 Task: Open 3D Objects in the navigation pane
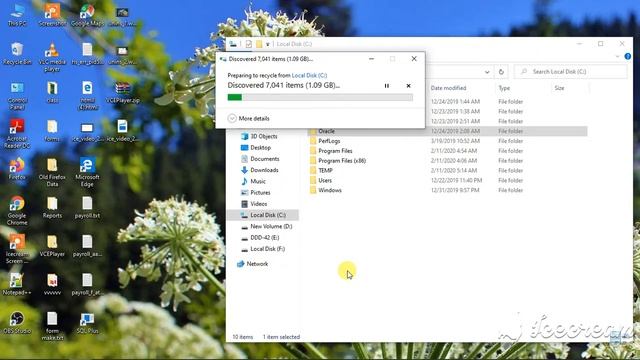pyautogui.click(x=263, y=136)
